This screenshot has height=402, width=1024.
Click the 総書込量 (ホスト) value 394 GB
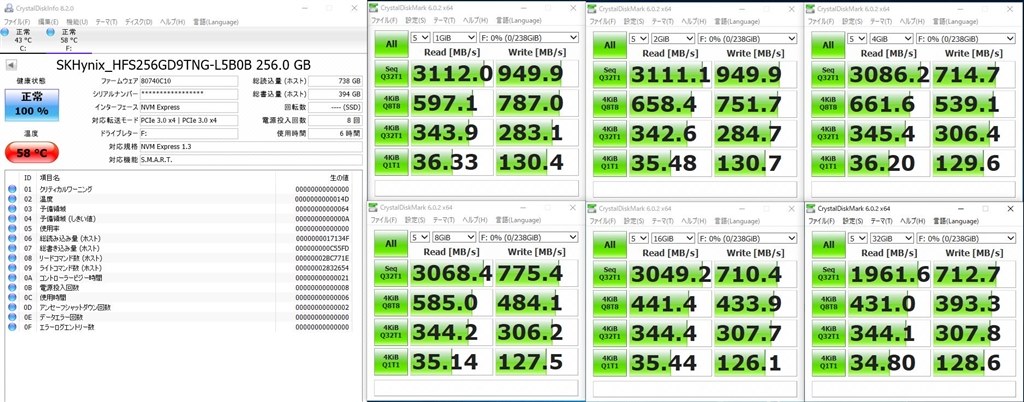(x=335, y=94)
